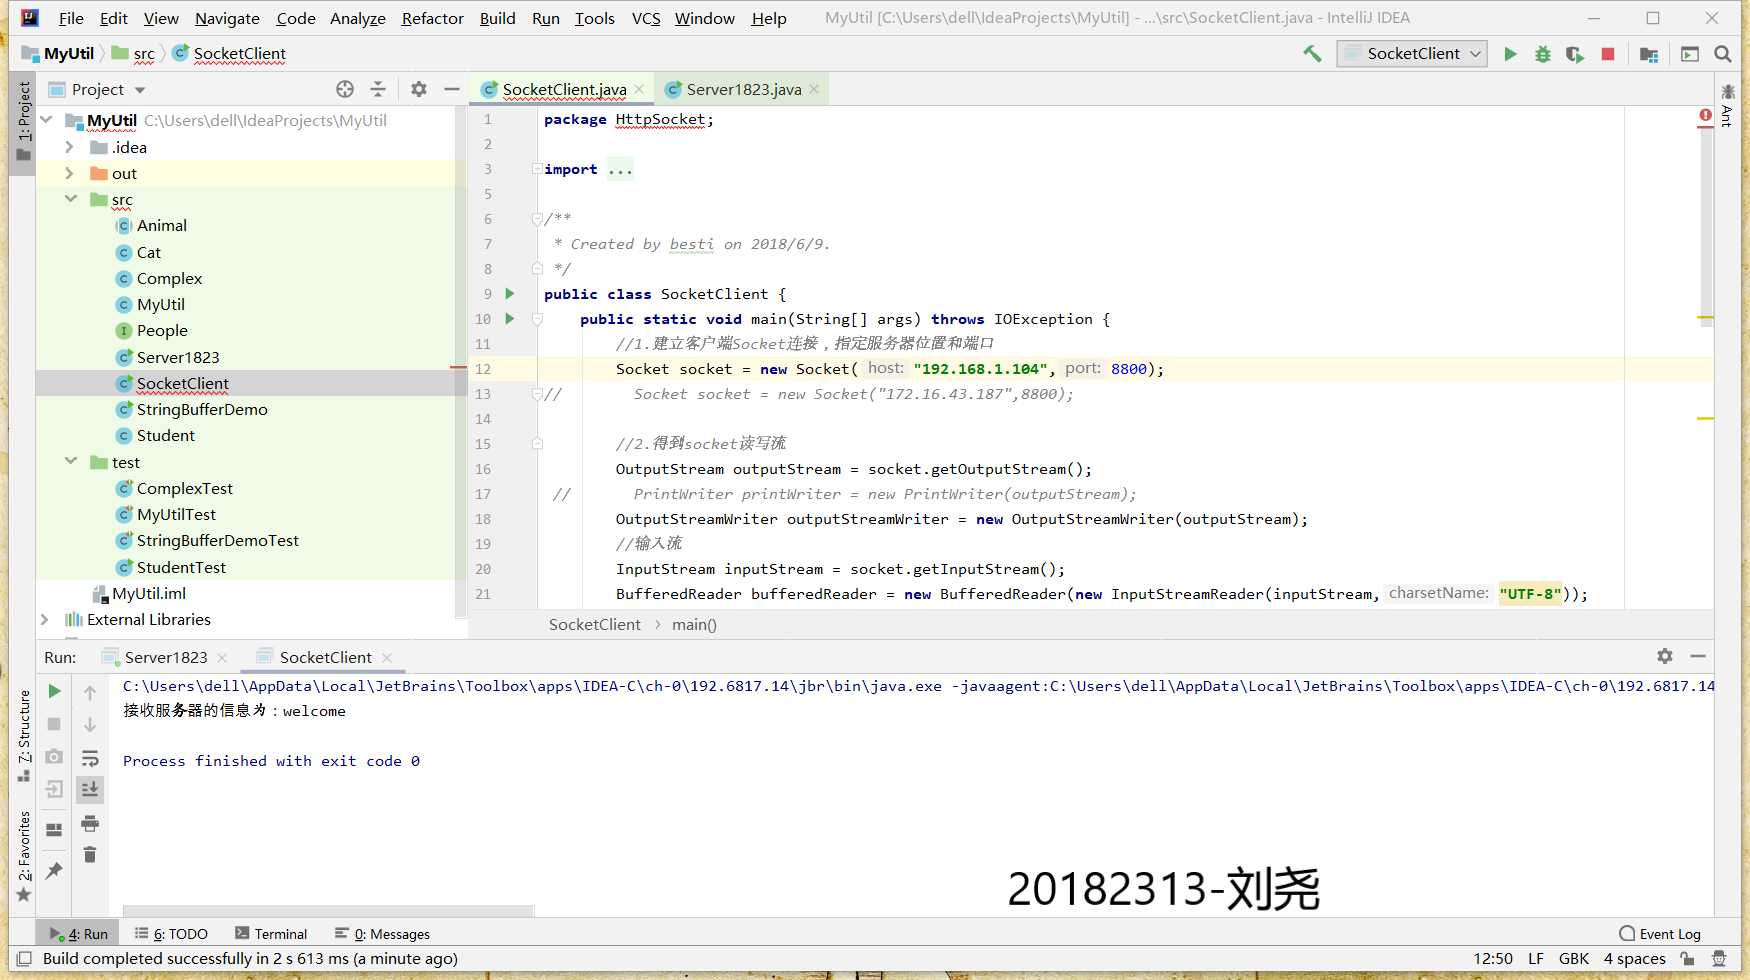The height and width of the screenshot is (980, 1750).
Task: Open the VCS menu
Action: coord(646,18)
